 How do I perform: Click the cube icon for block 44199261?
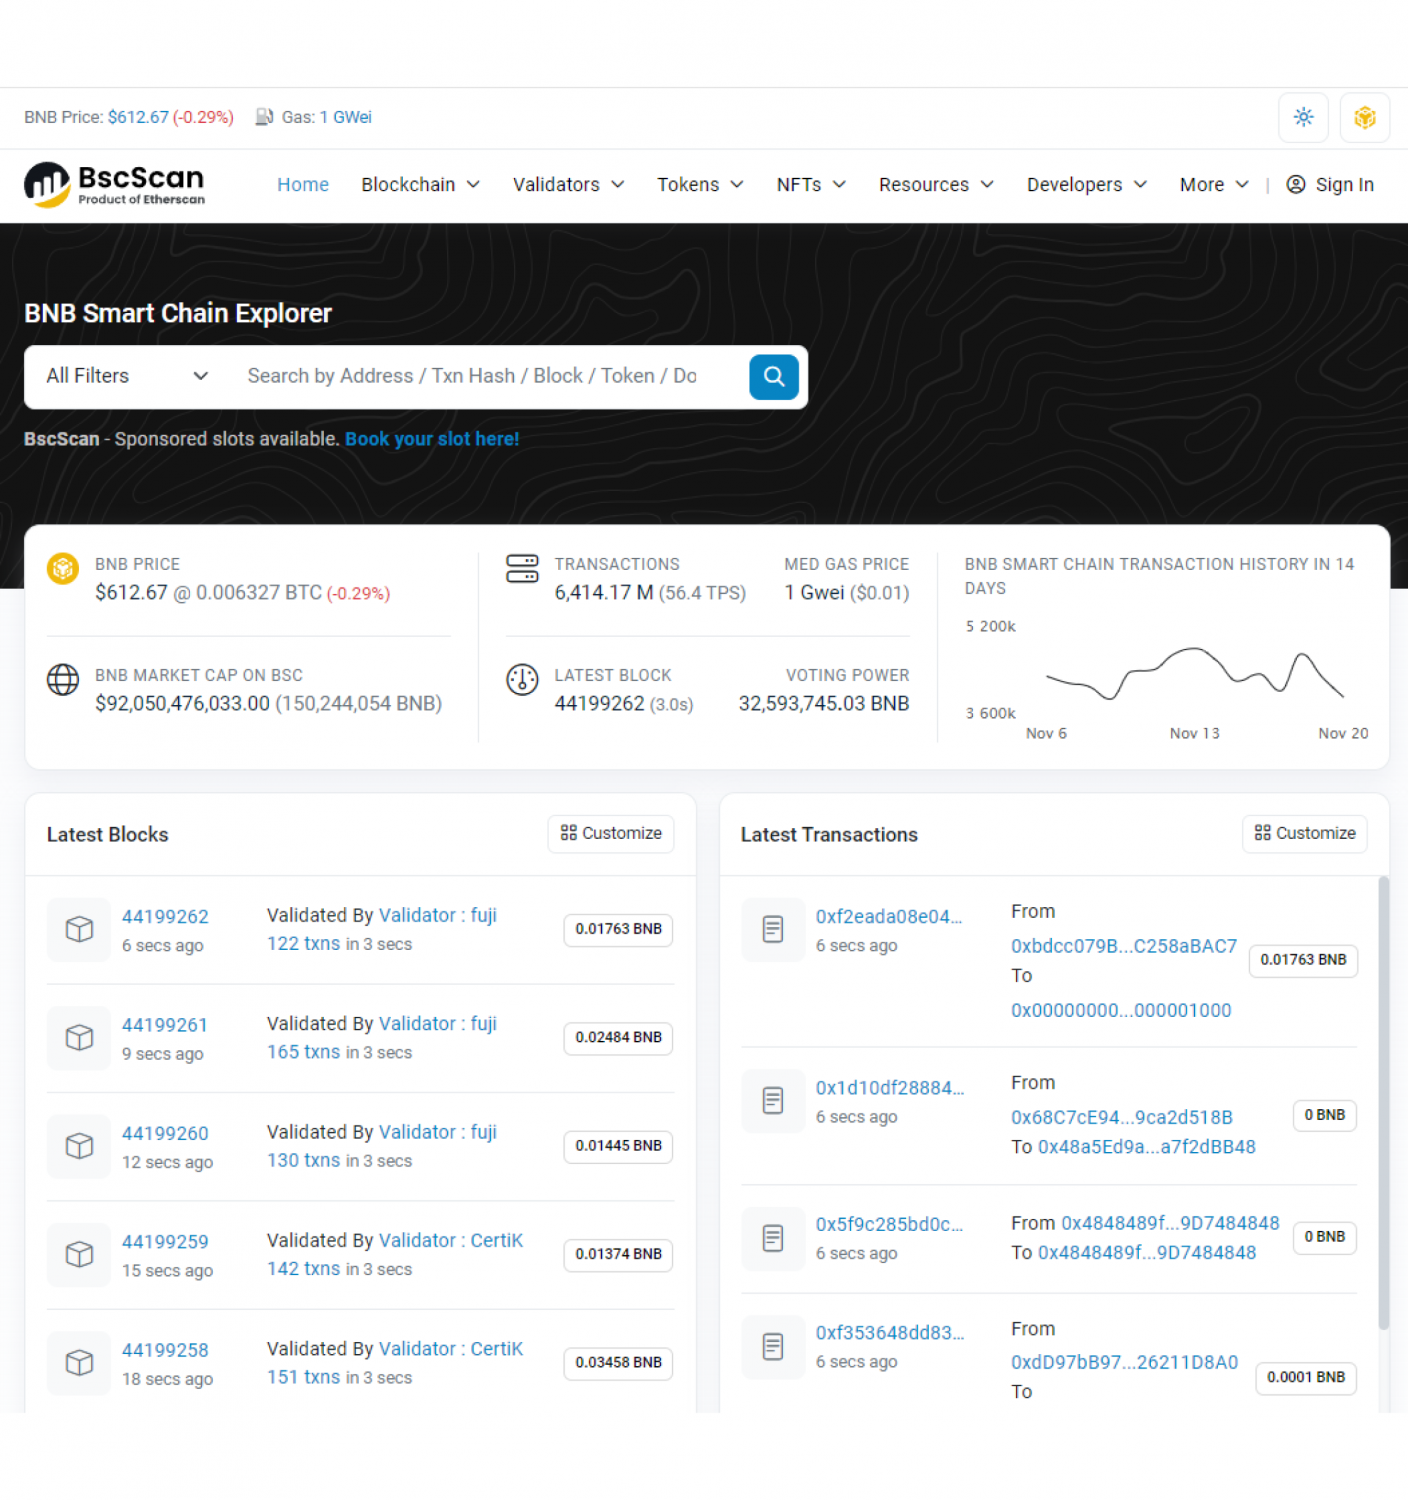click(79, 1037)
